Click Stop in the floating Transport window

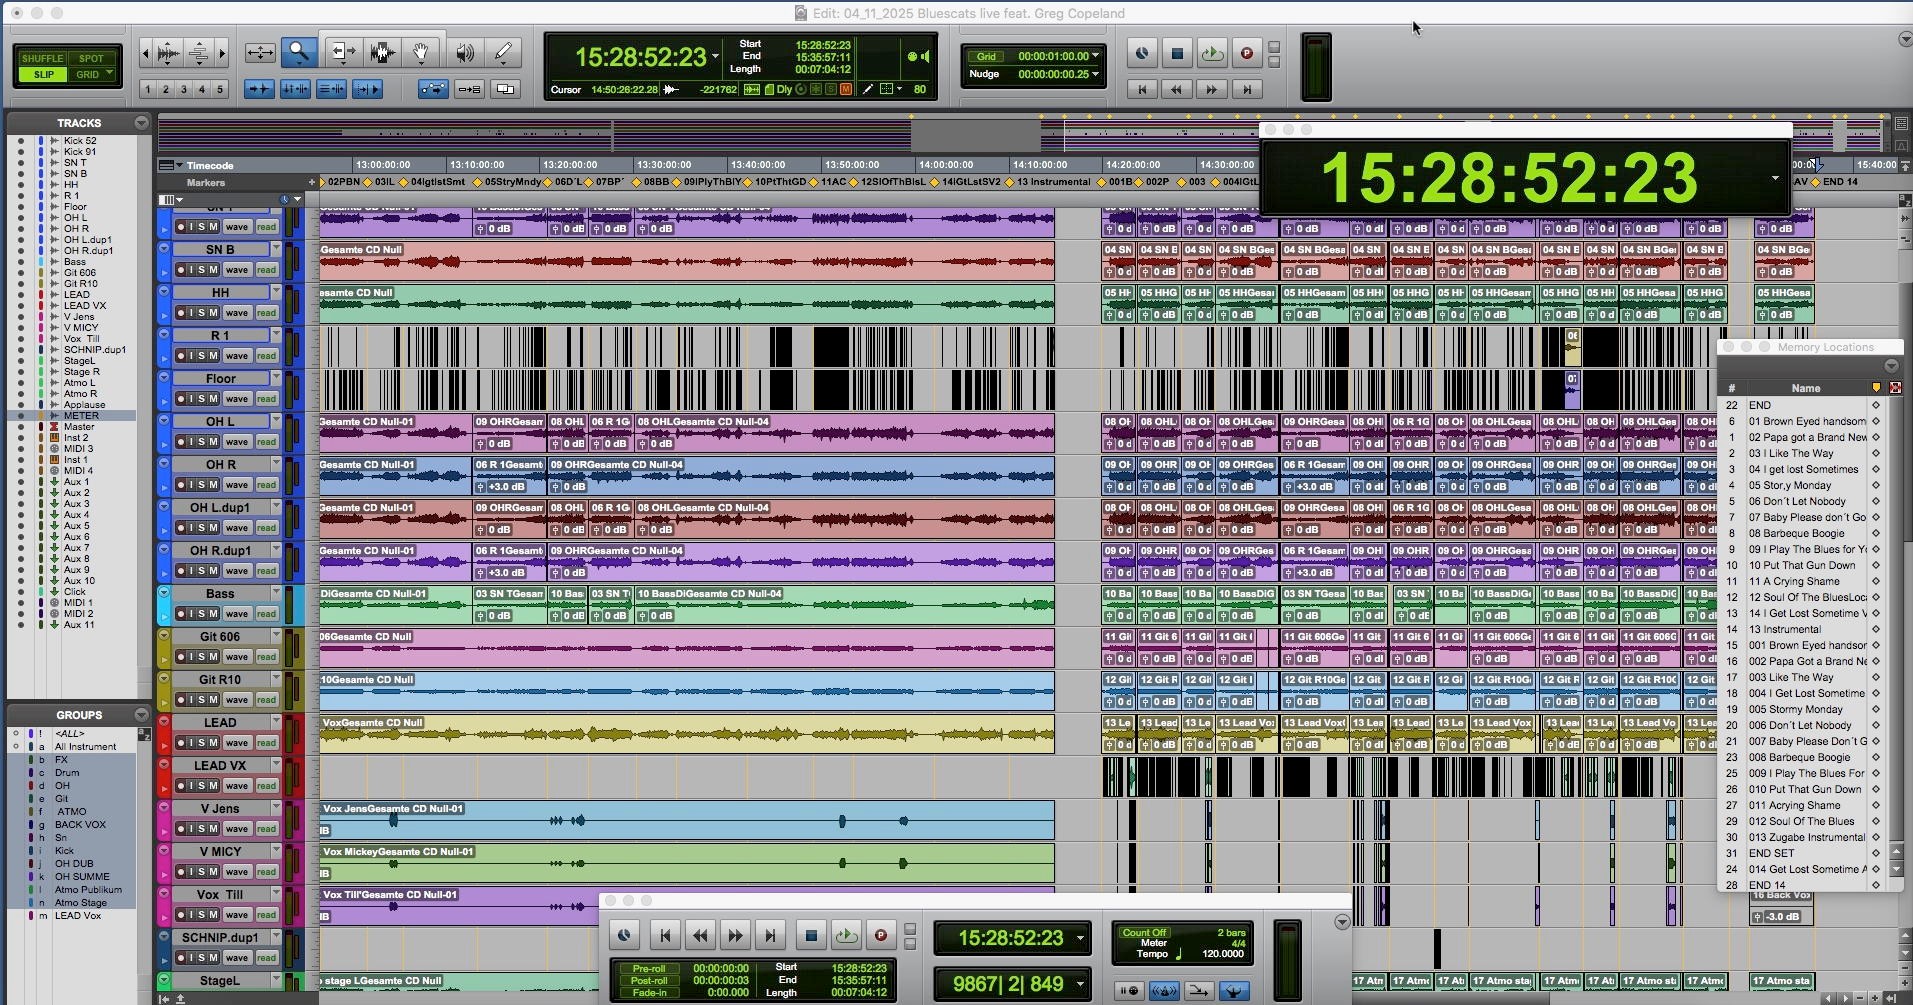811,936
